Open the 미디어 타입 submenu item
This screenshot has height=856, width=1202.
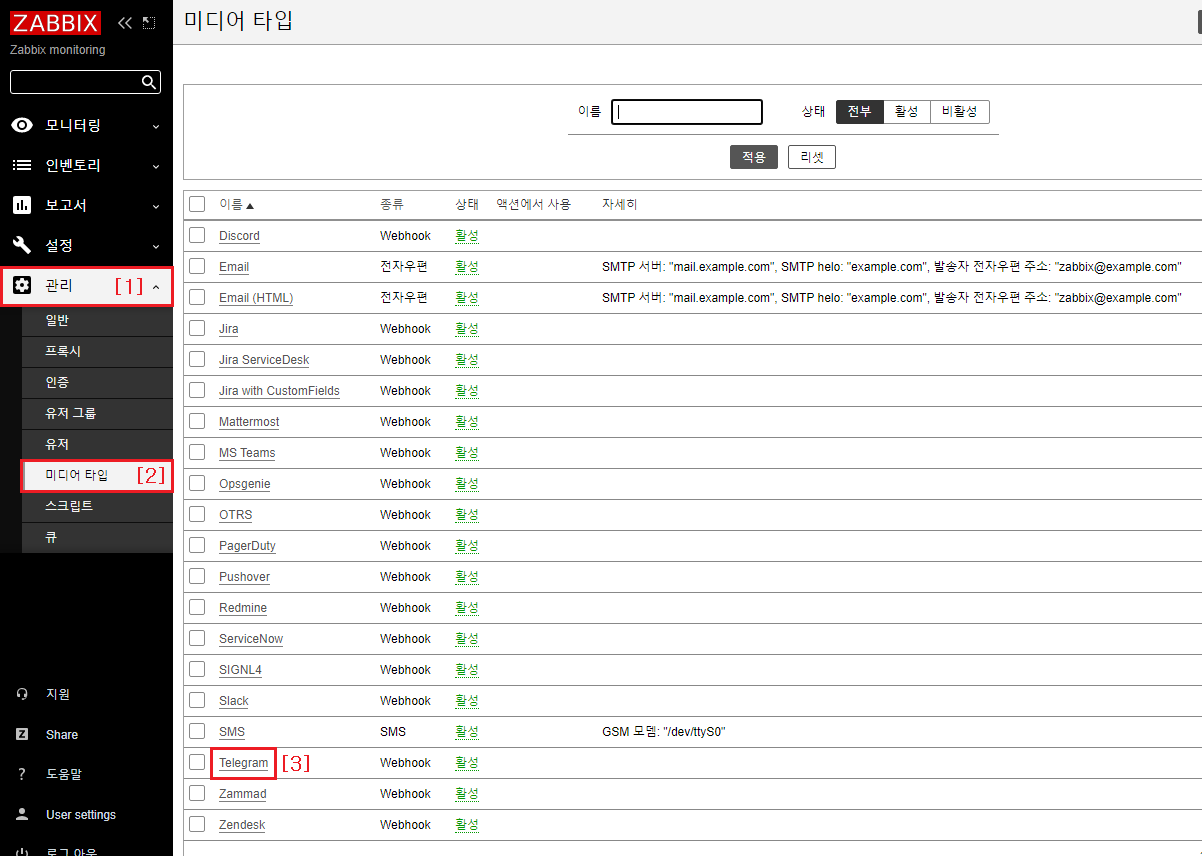(97, 475)
